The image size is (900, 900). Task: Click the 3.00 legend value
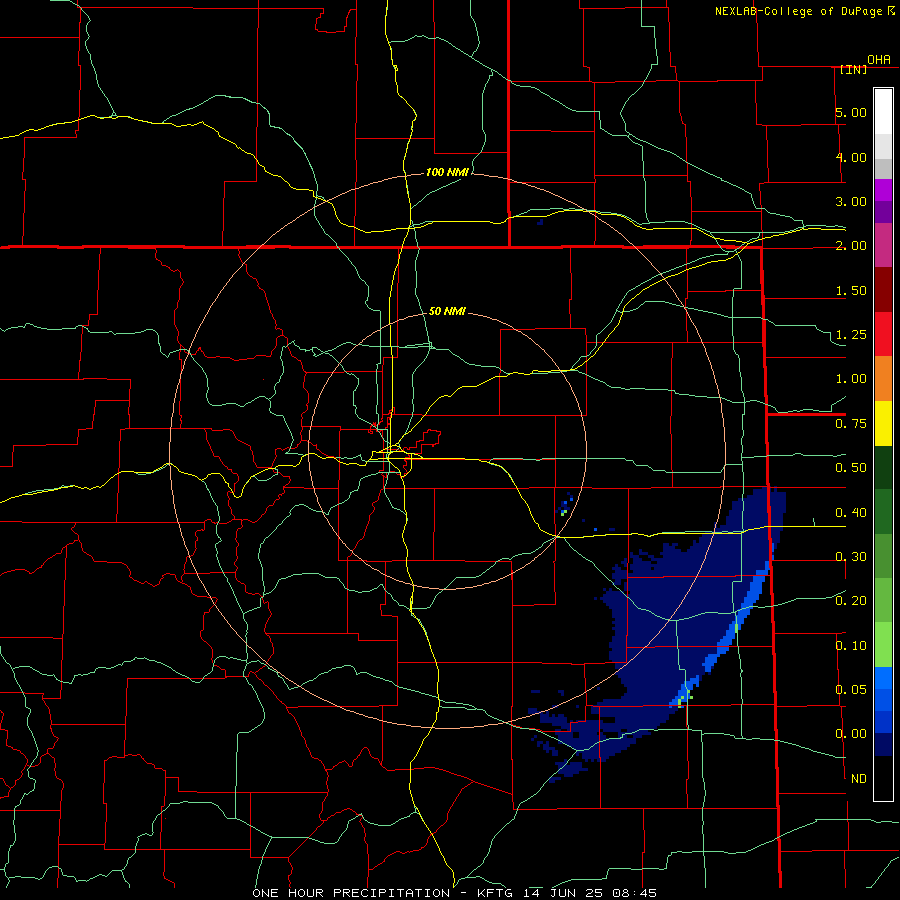point(851,201)
